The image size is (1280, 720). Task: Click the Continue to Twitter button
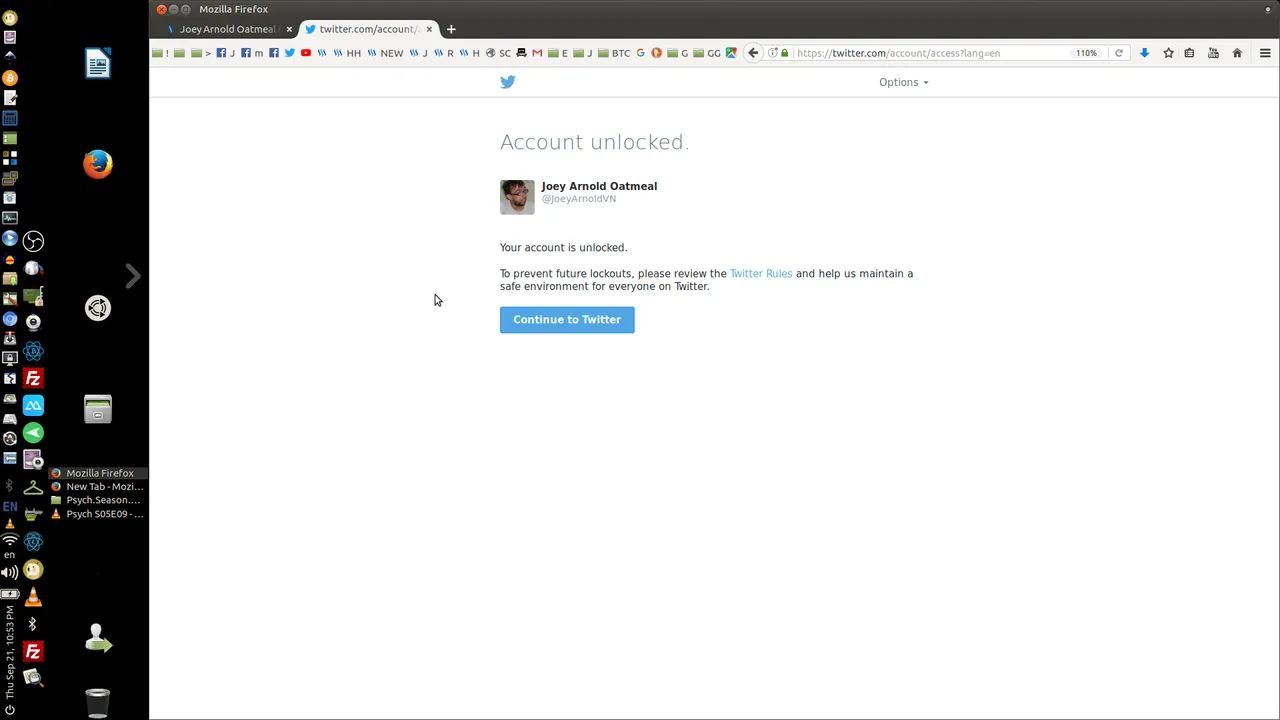coord(567,319)
